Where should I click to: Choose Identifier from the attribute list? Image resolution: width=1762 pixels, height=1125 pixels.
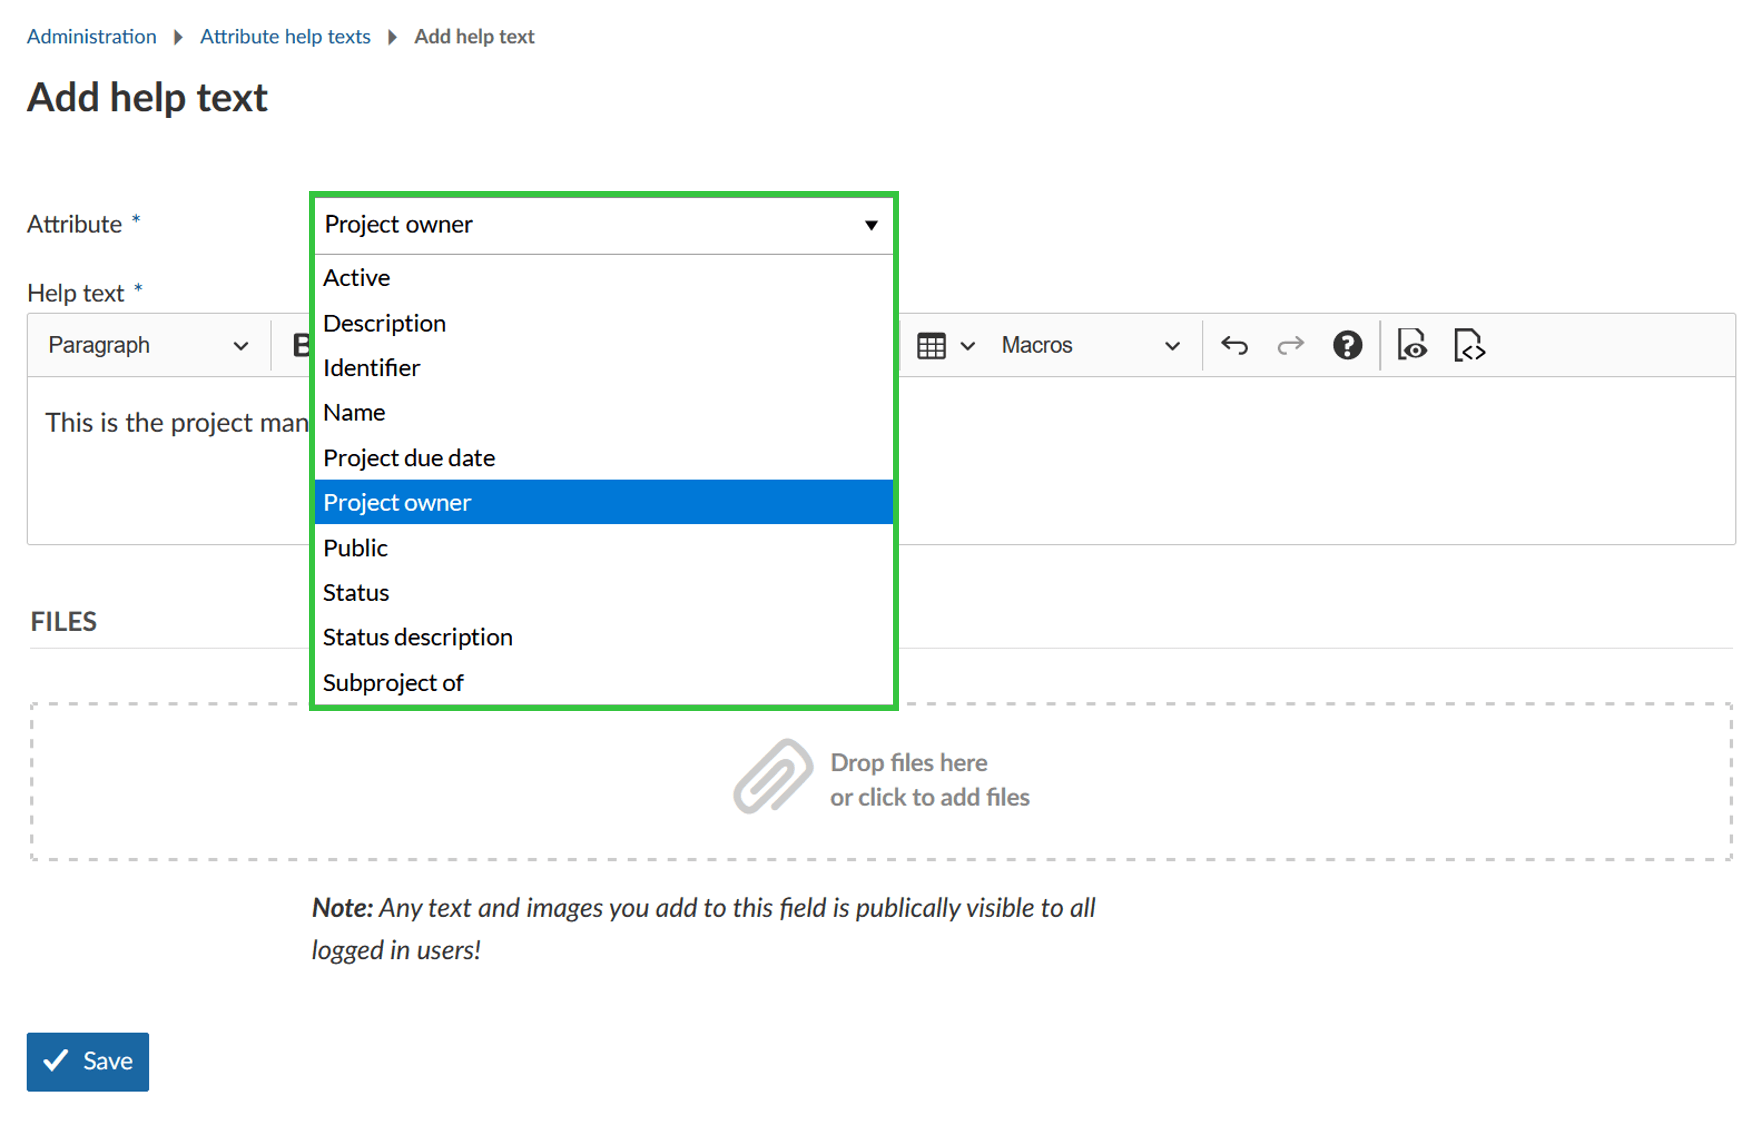coord(371,368)
